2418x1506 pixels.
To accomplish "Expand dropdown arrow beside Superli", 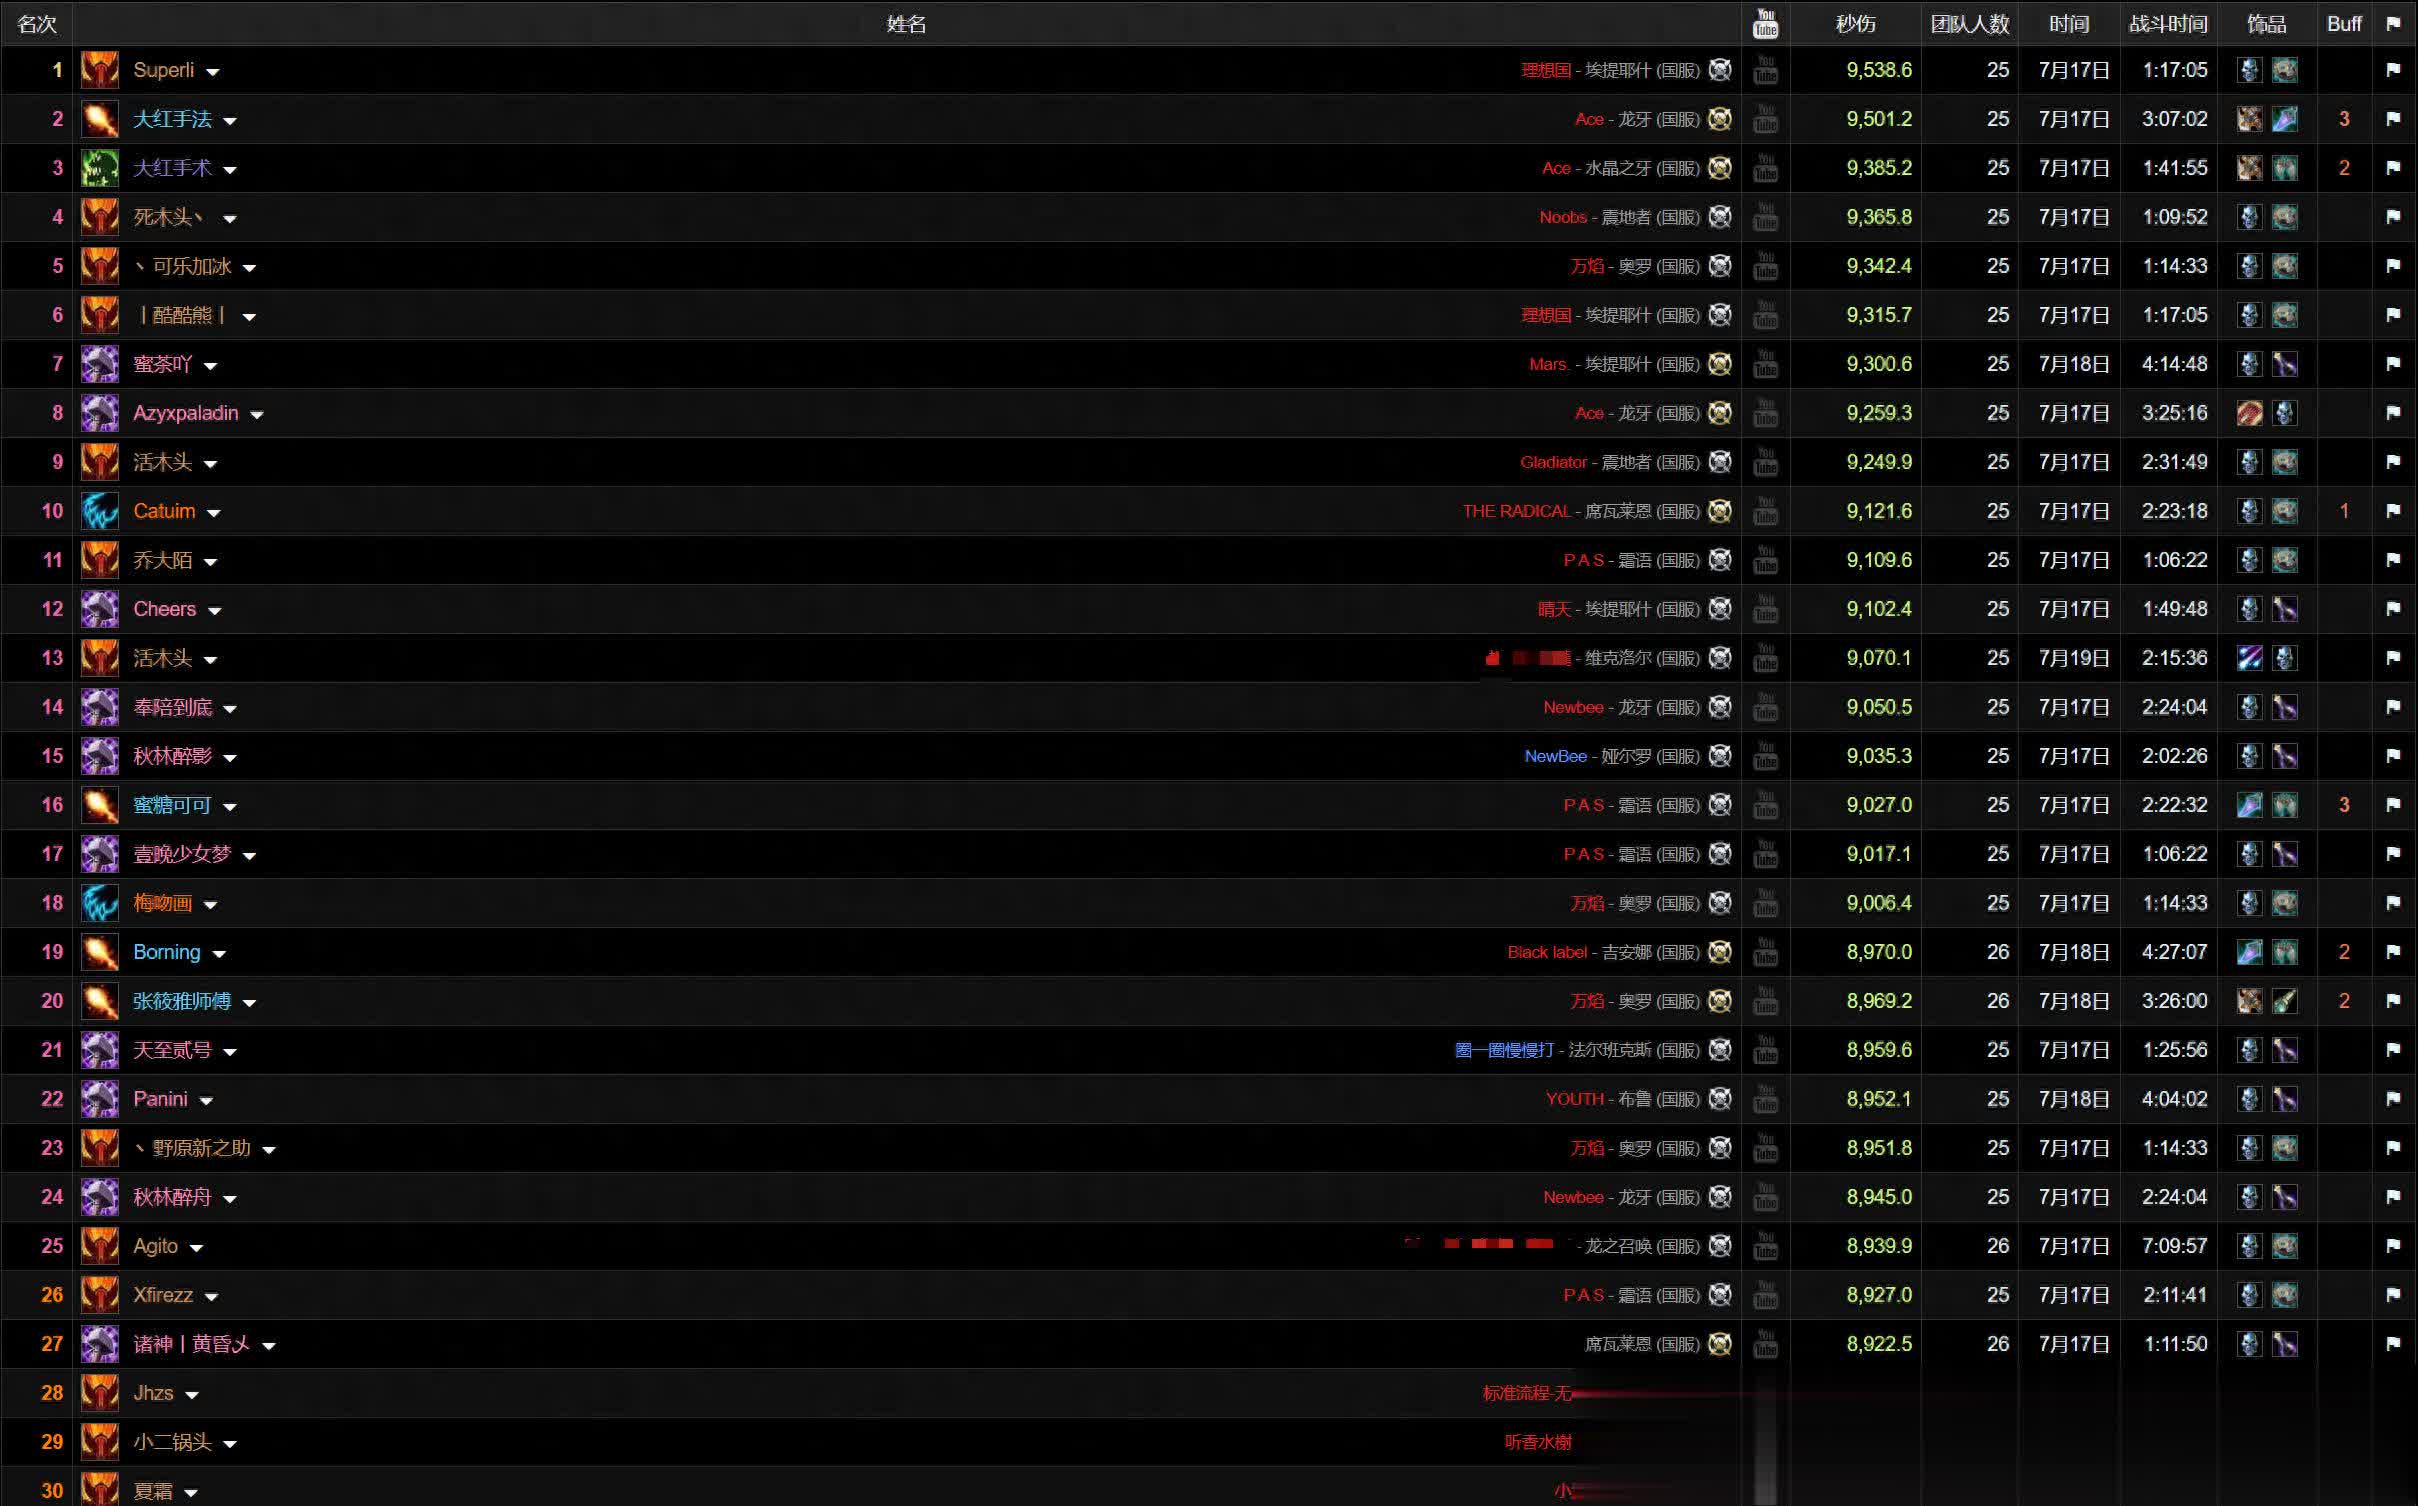I will coord(213,72).
